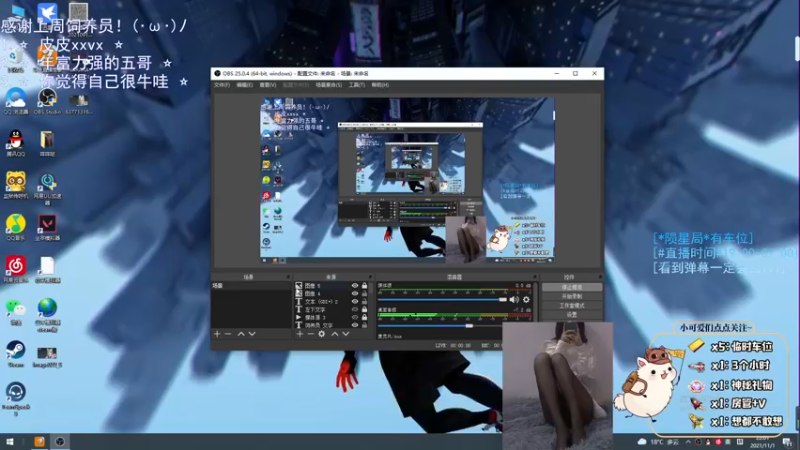800x450 pixels.
Task: Mute the 媒体源 audio with the speaker icon
Action: [514, 299]
